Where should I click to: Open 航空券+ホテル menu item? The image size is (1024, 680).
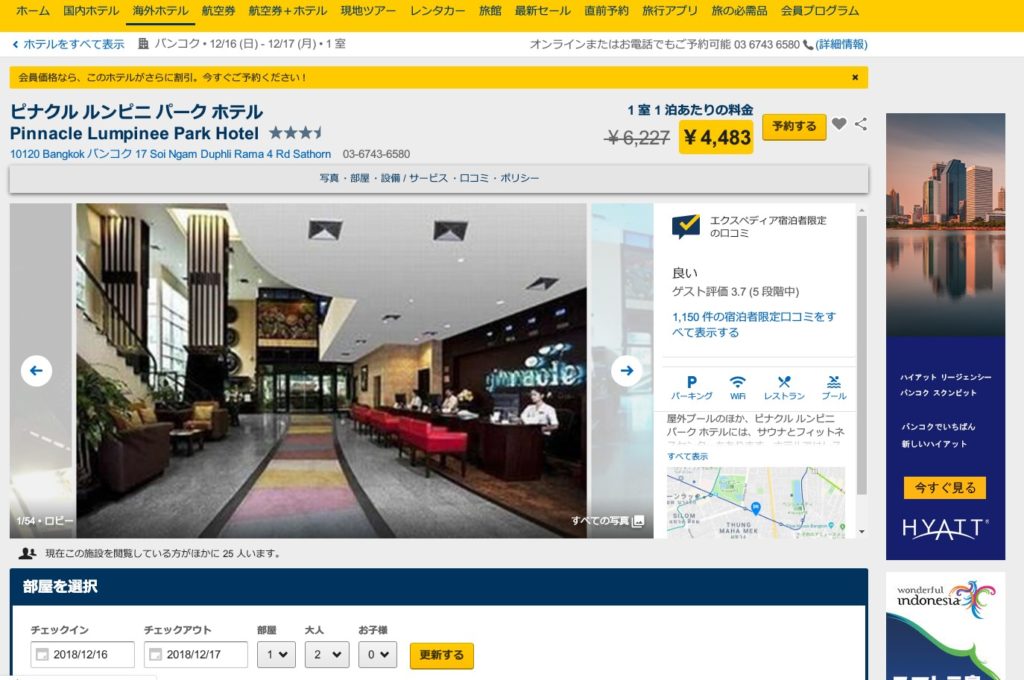pos(288,11)
